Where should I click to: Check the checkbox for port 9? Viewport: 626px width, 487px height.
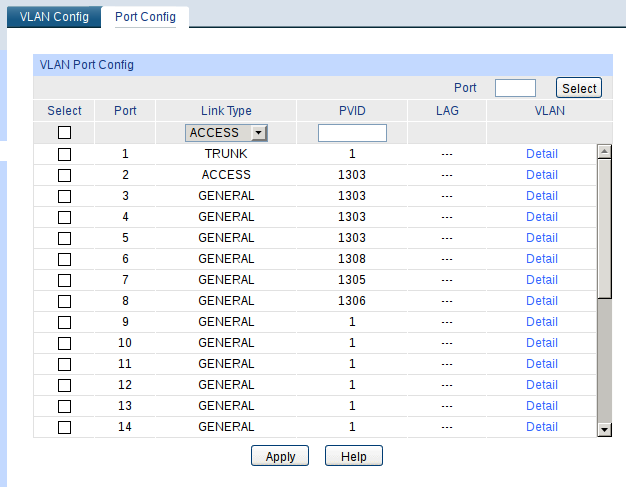click(x=65, y=322)
